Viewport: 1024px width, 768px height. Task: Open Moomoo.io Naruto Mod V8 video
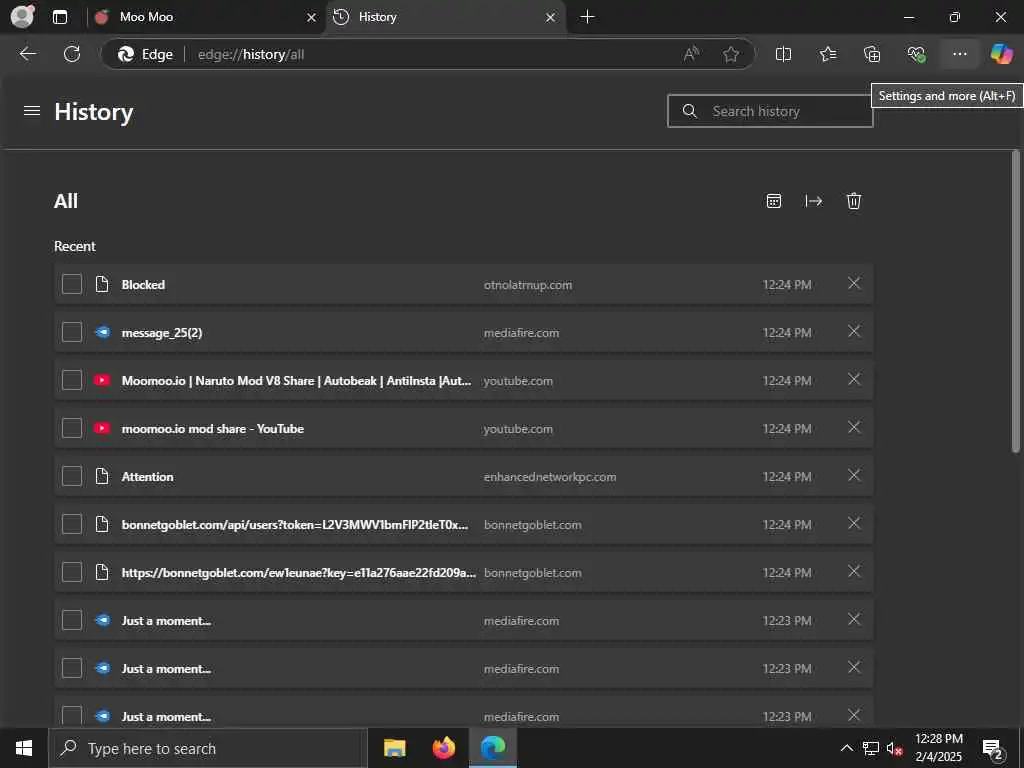tap(296, 381)
